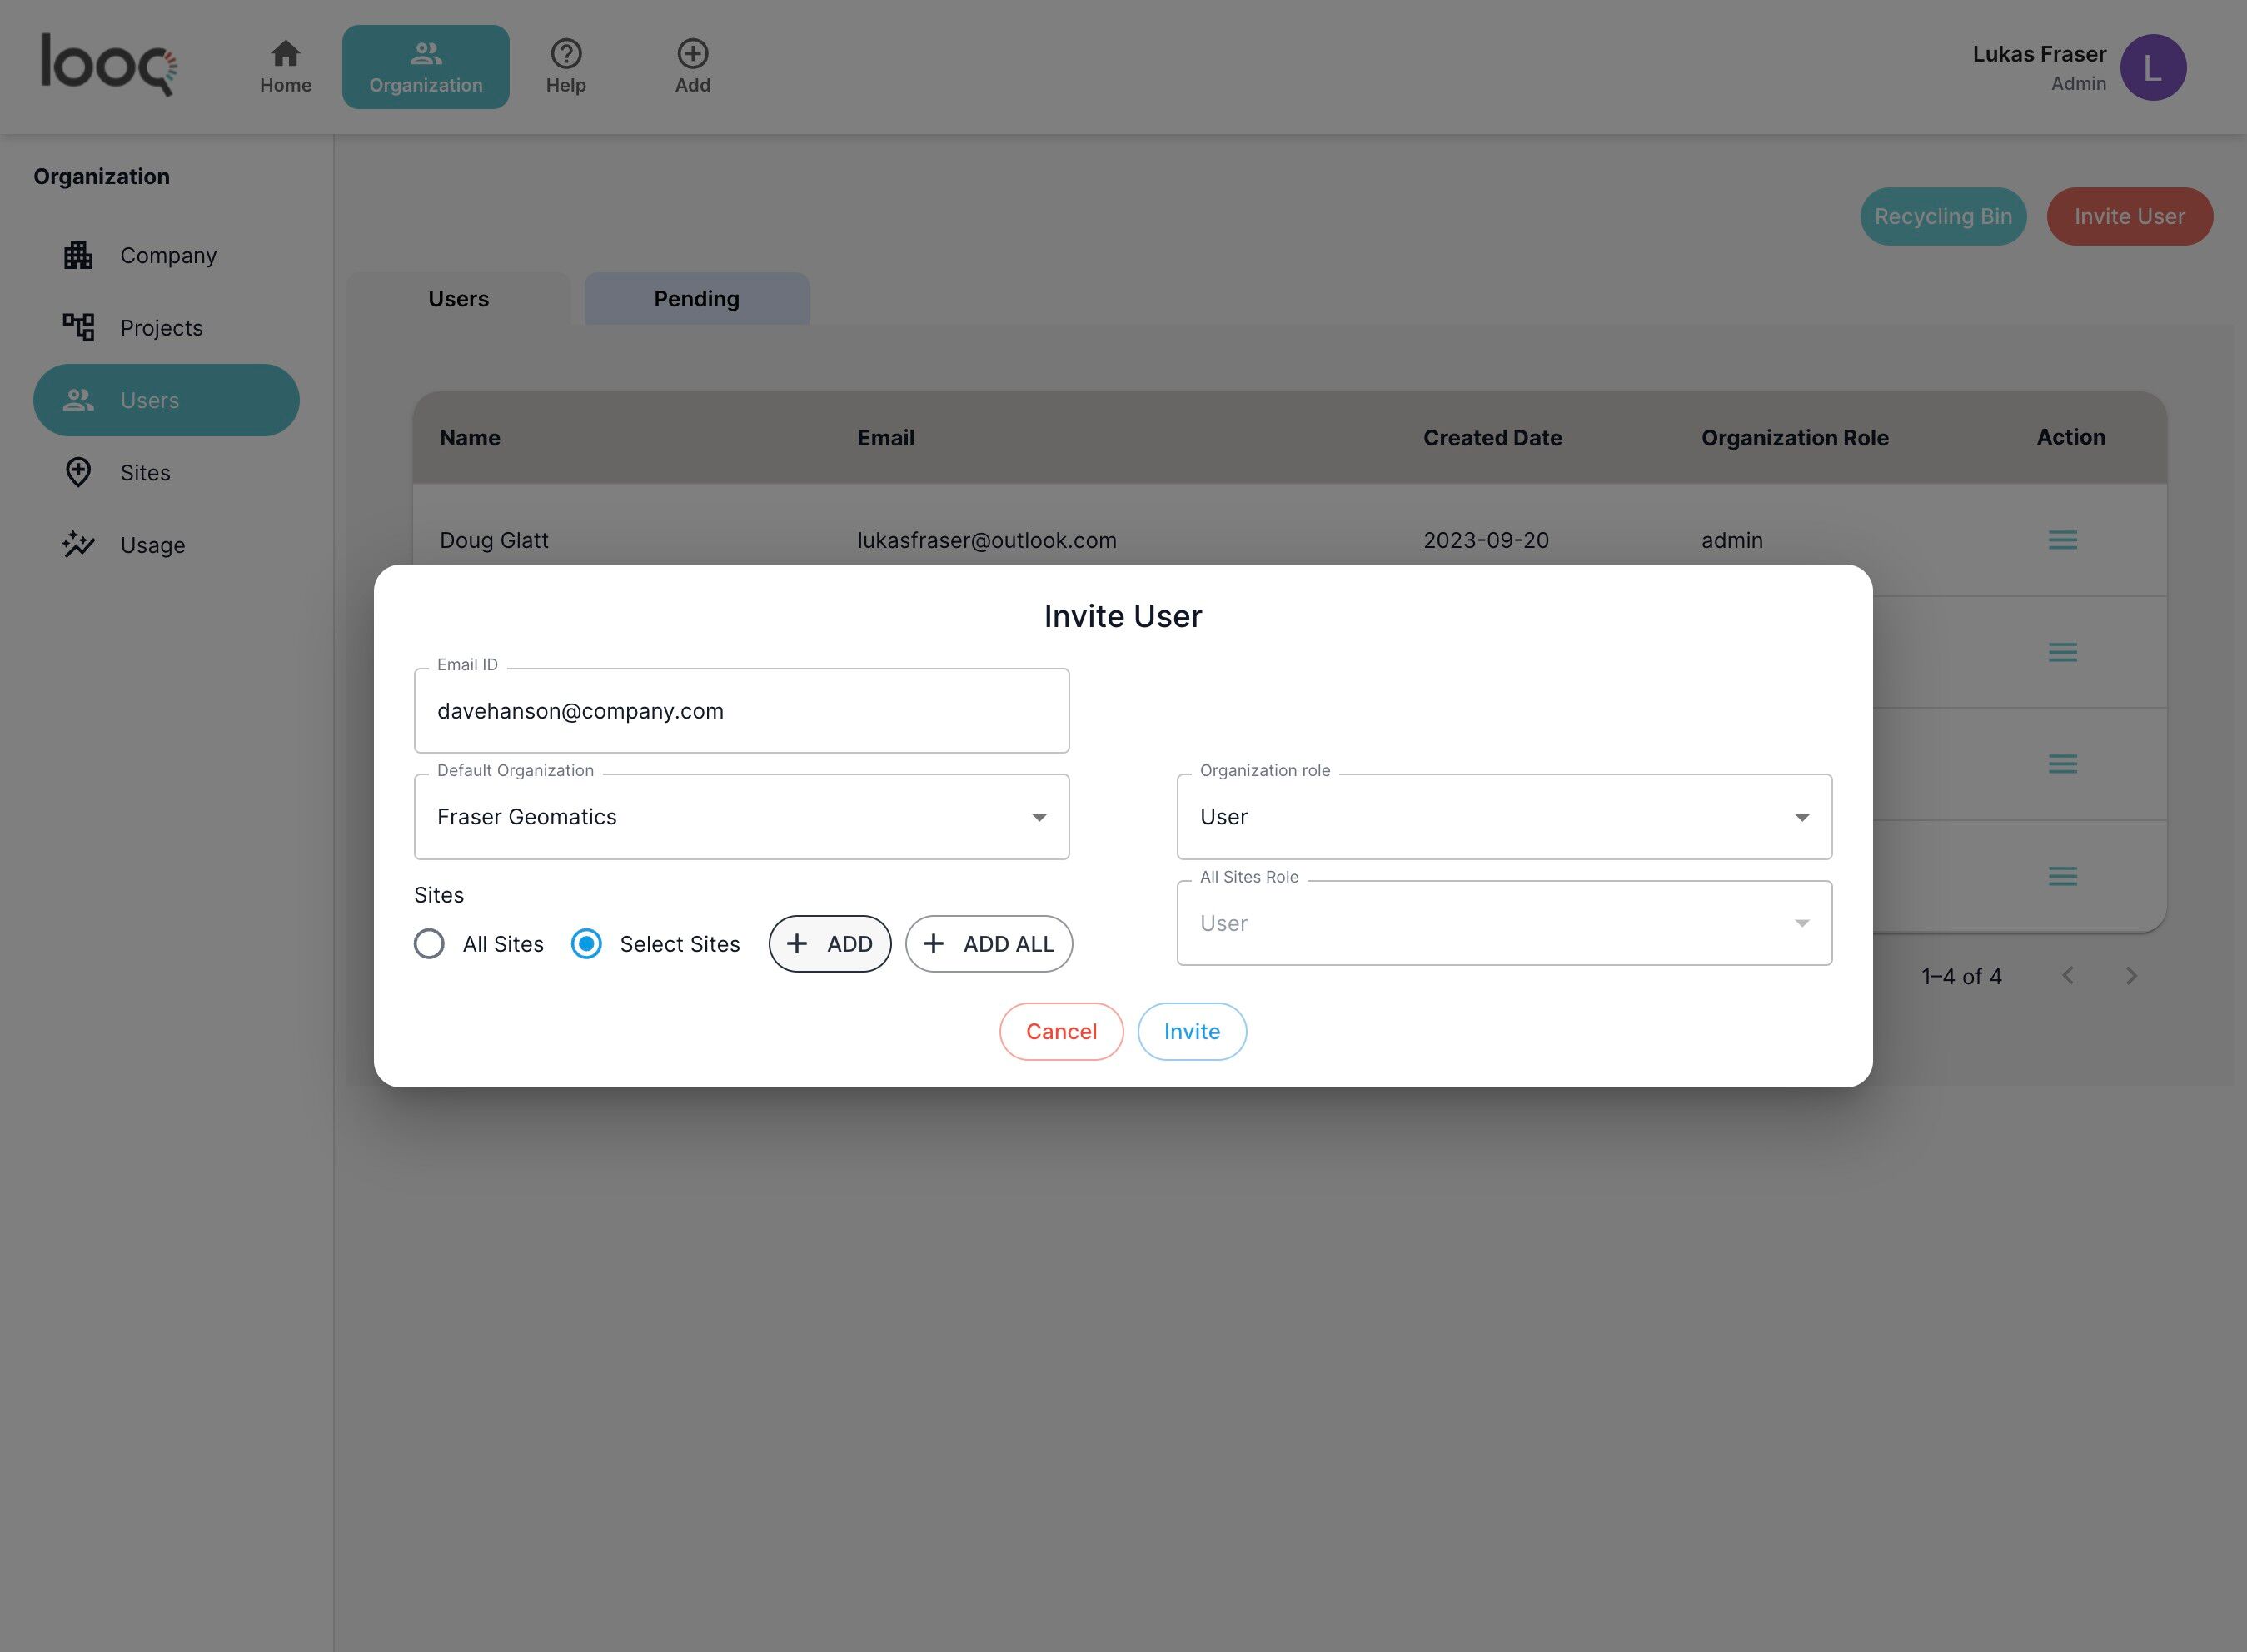Click the Lukas Fraser profile avatar
Image resolution: width=2247 pixels, height=1652 pixels.
tap(2152, 68)
